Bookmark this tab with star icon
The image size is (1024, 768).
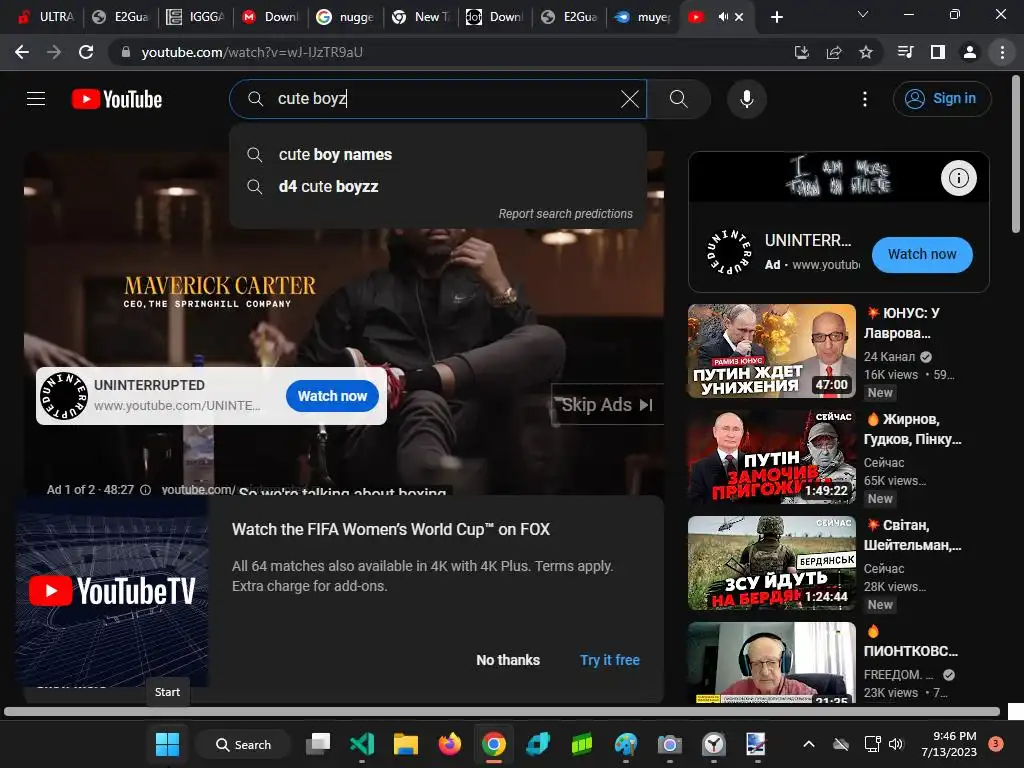coord(866,52)
